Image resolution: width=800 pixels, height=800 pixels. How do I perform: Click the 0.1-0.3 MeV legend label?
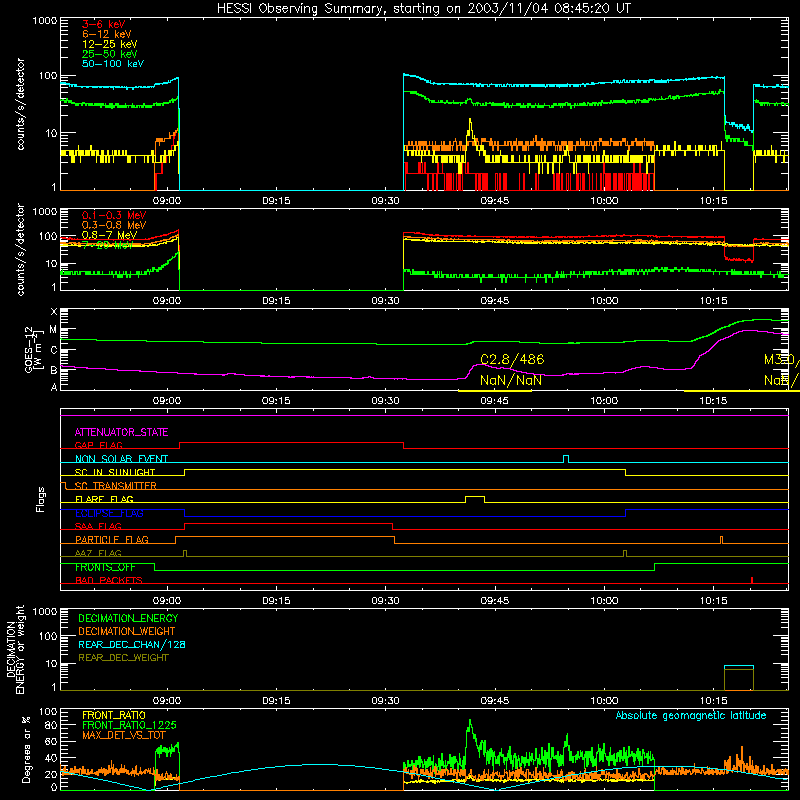(x=114, y=215)
